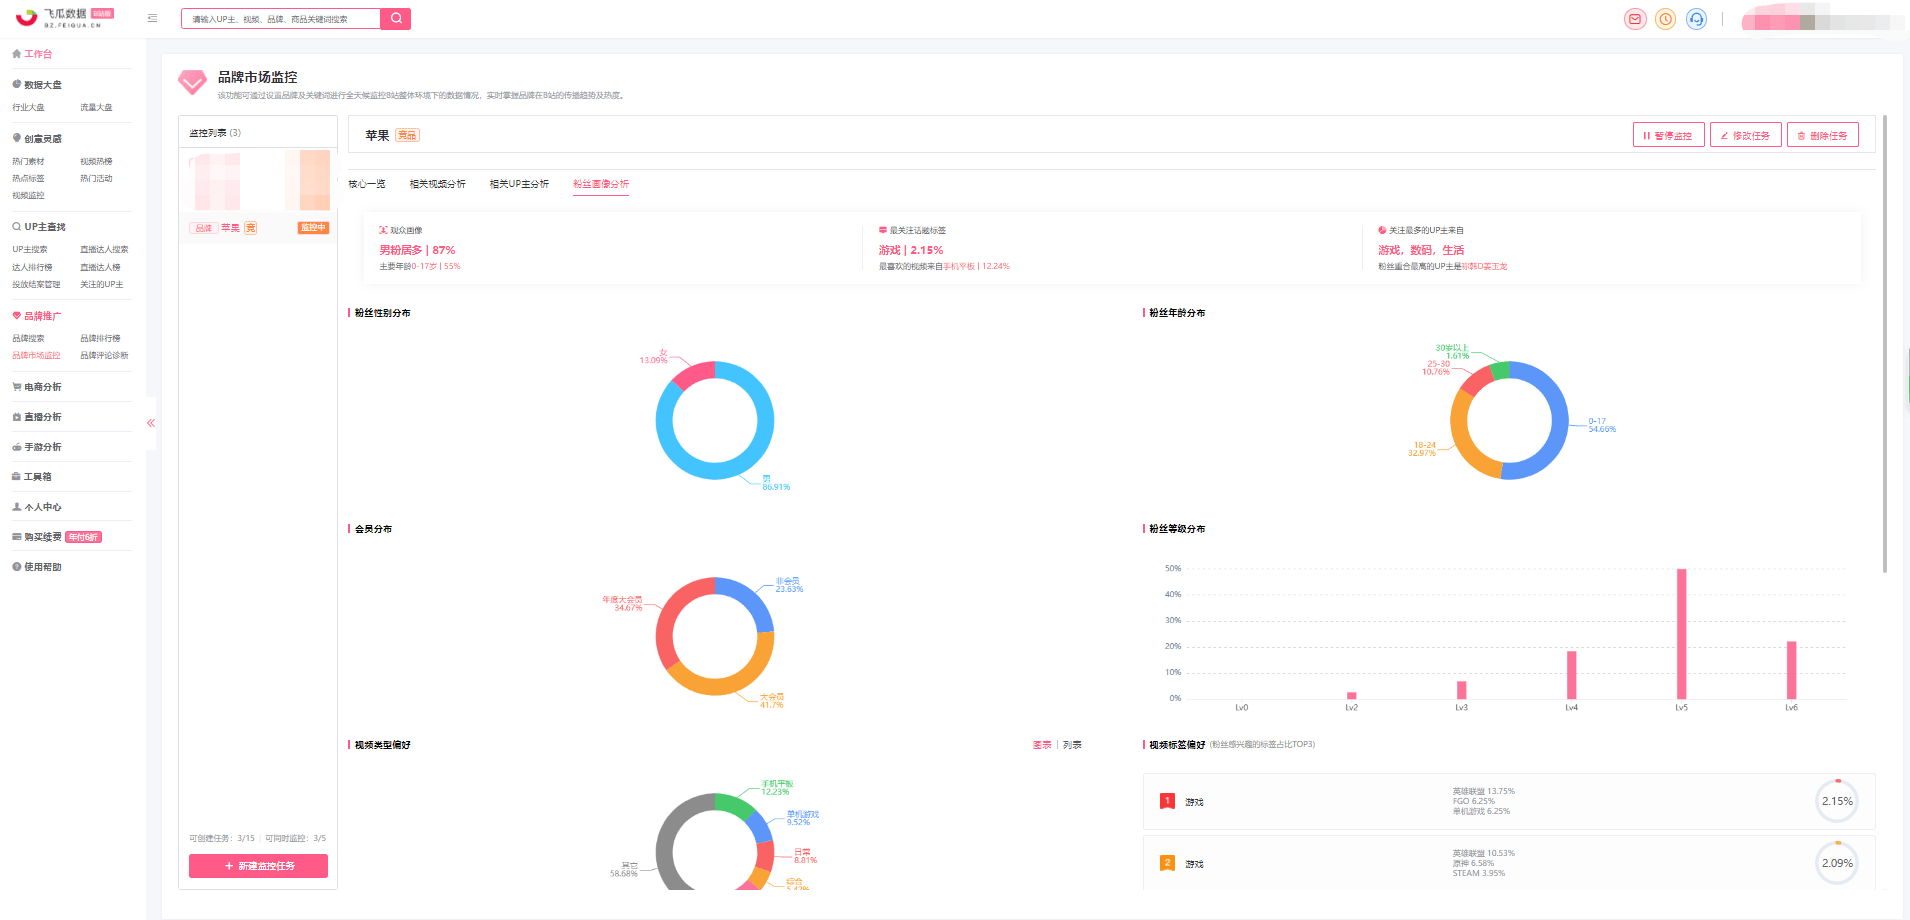Open 热门素材 page

[x=28, y=161]
